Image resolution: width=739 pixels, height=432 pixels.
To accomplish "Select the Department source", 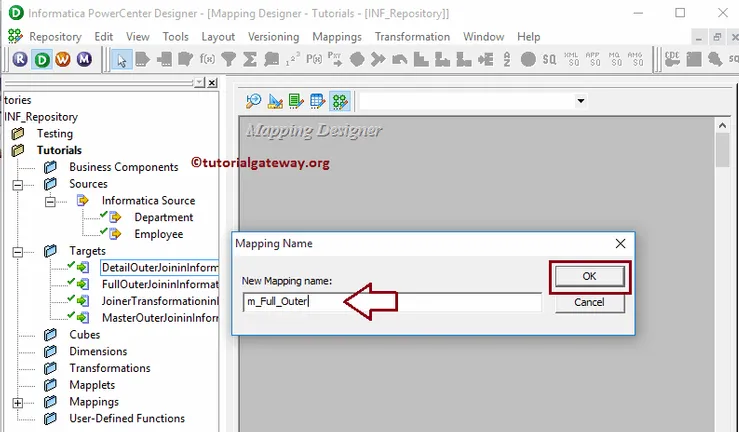I will [164, 218].
